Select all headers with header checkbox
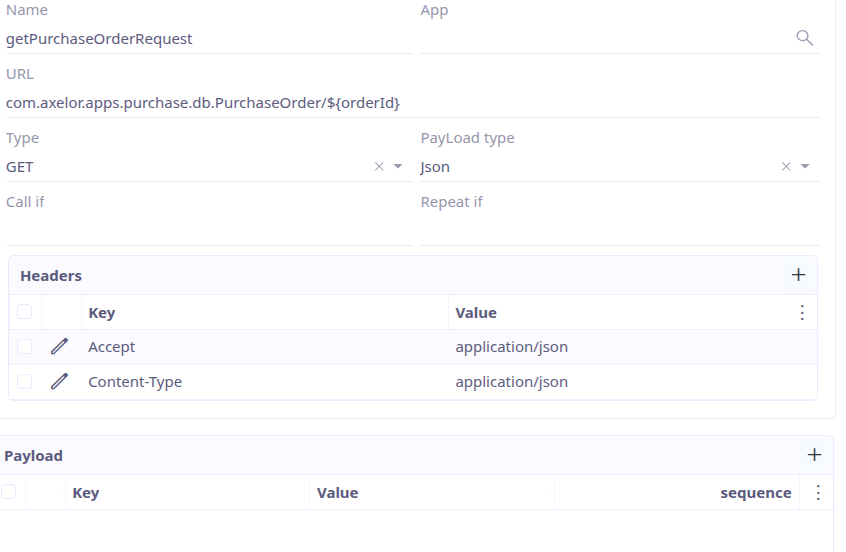This screenshot has width=846, height=552. tap(25, 313)
